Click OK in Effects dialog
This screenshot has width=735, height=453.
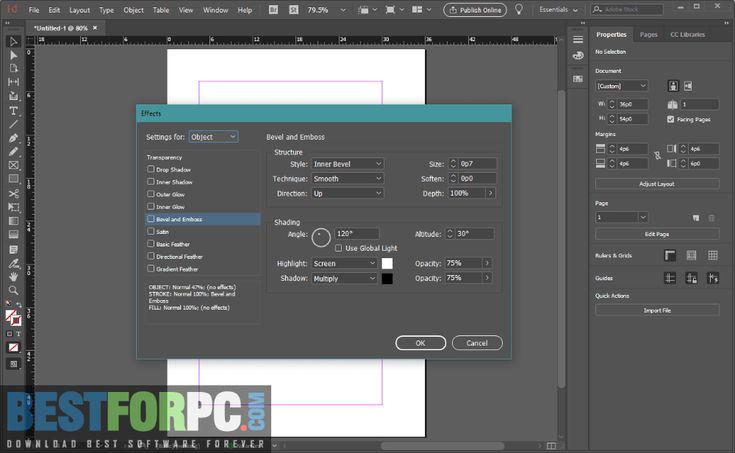tap(420, 343)
